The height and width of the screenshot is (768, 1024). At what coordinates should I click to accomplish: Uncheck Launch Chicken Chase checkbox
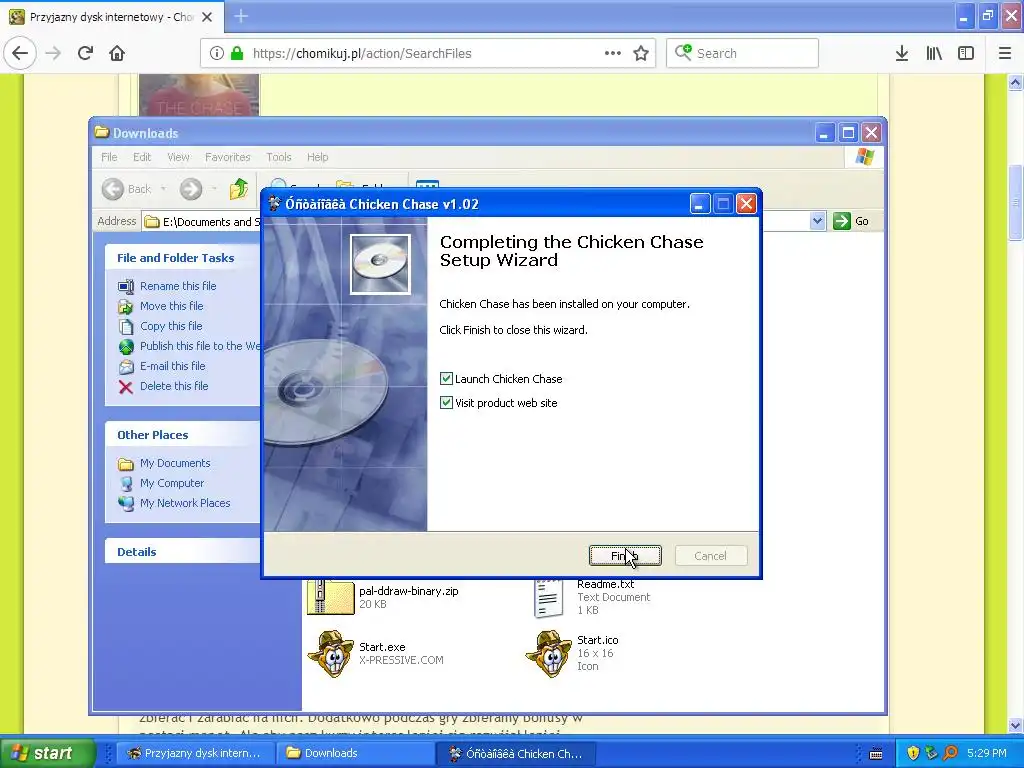point(446,379)
